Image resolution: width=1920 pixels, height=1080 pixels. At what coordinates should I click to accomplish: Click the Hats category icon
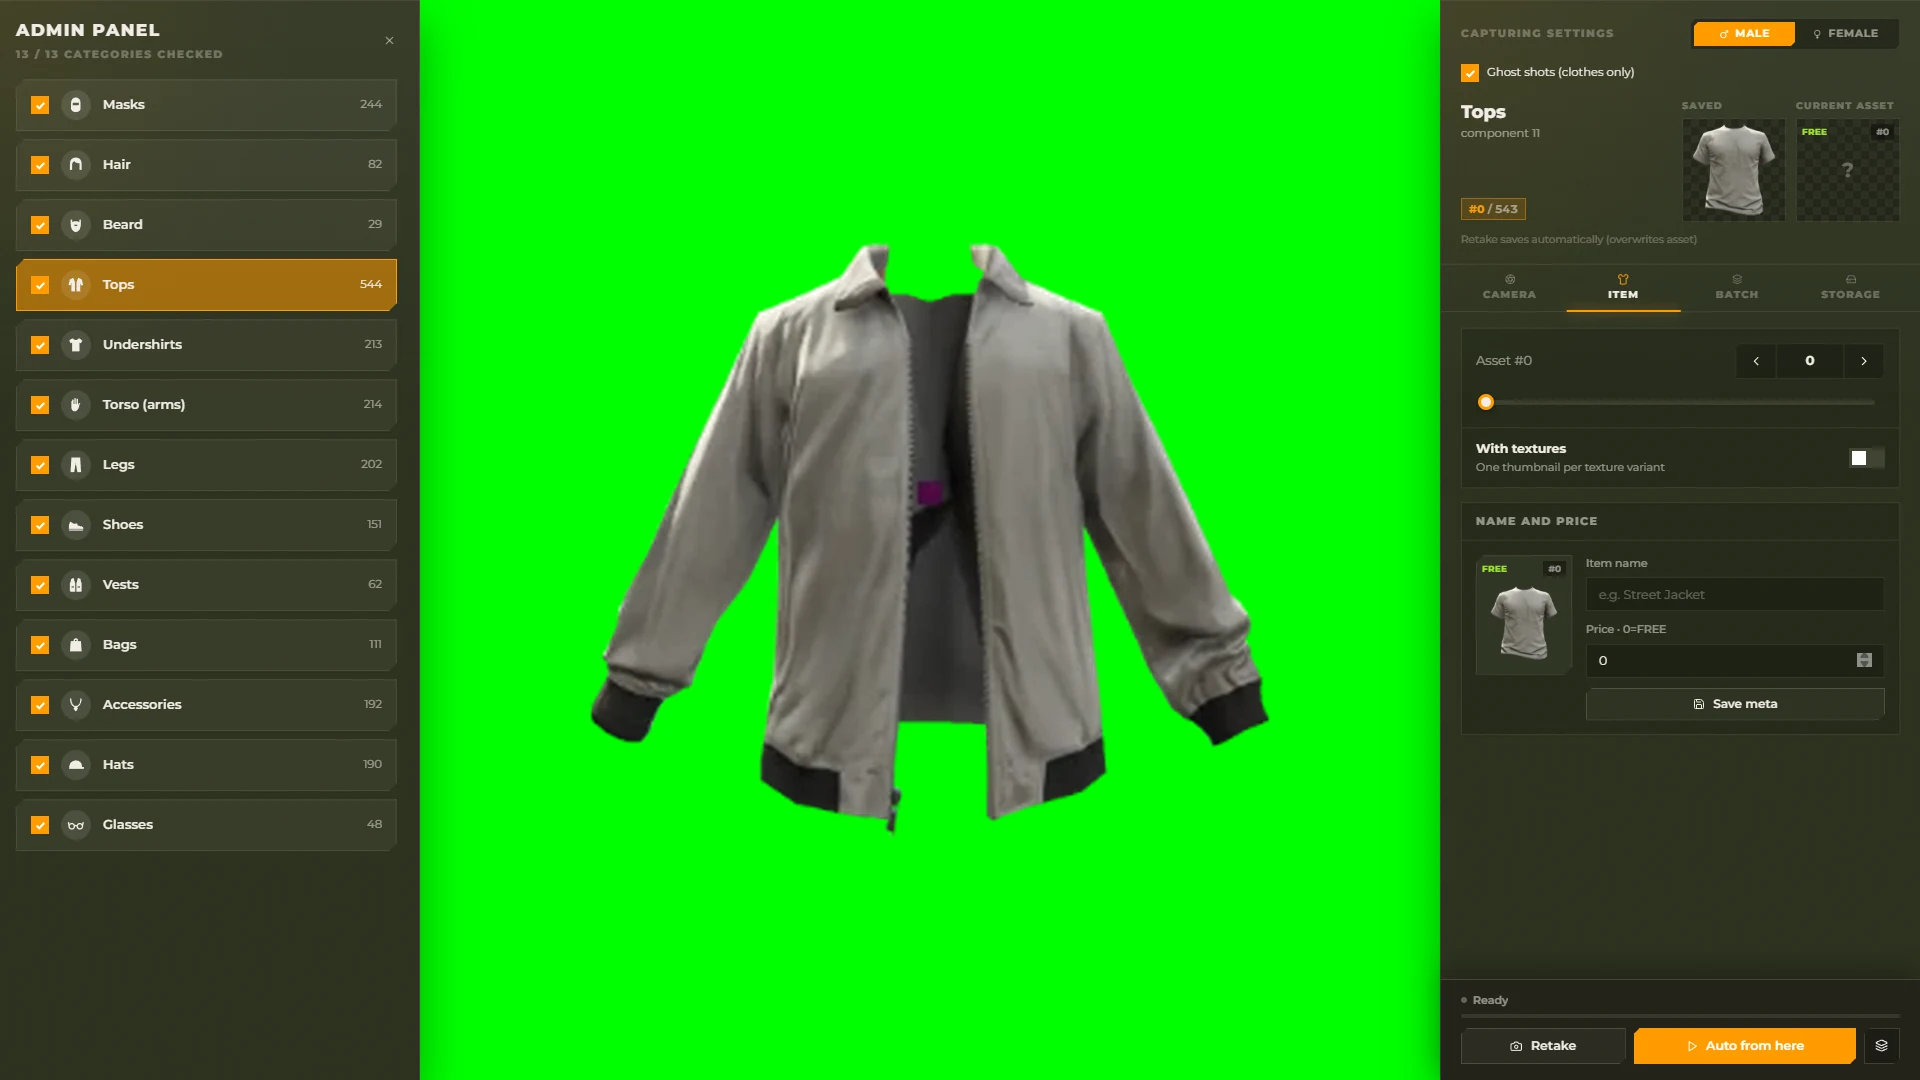click(x=76, y=765)
